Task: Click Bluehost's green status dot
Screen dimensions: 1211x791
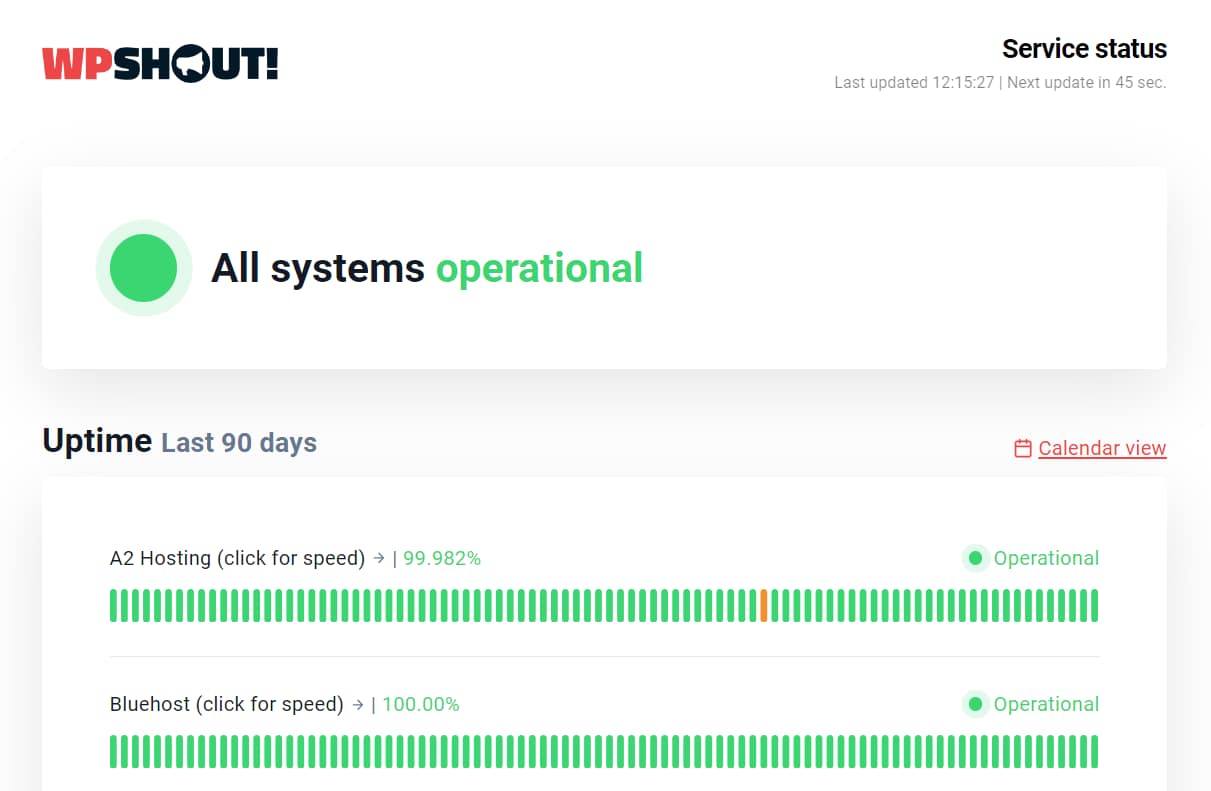Action: tap(975, 704)
